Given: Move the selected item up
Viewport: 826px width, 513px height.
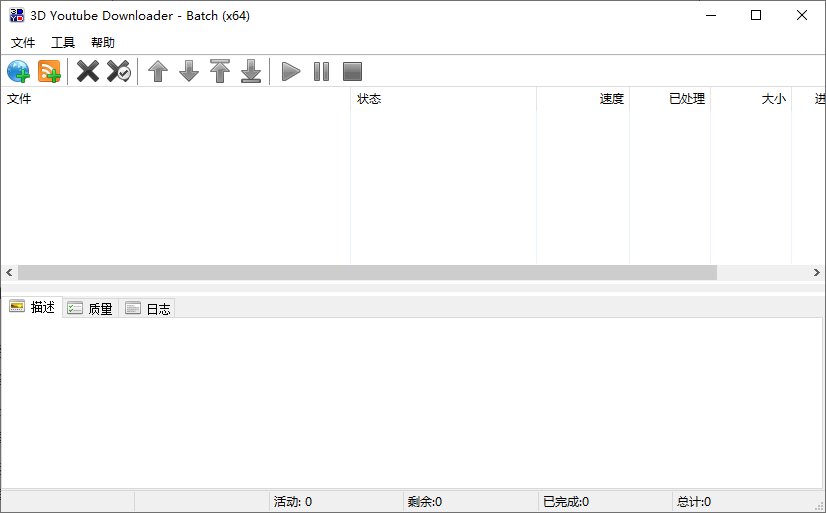Looking at the screenshot, I should click(x=158, y=71).
